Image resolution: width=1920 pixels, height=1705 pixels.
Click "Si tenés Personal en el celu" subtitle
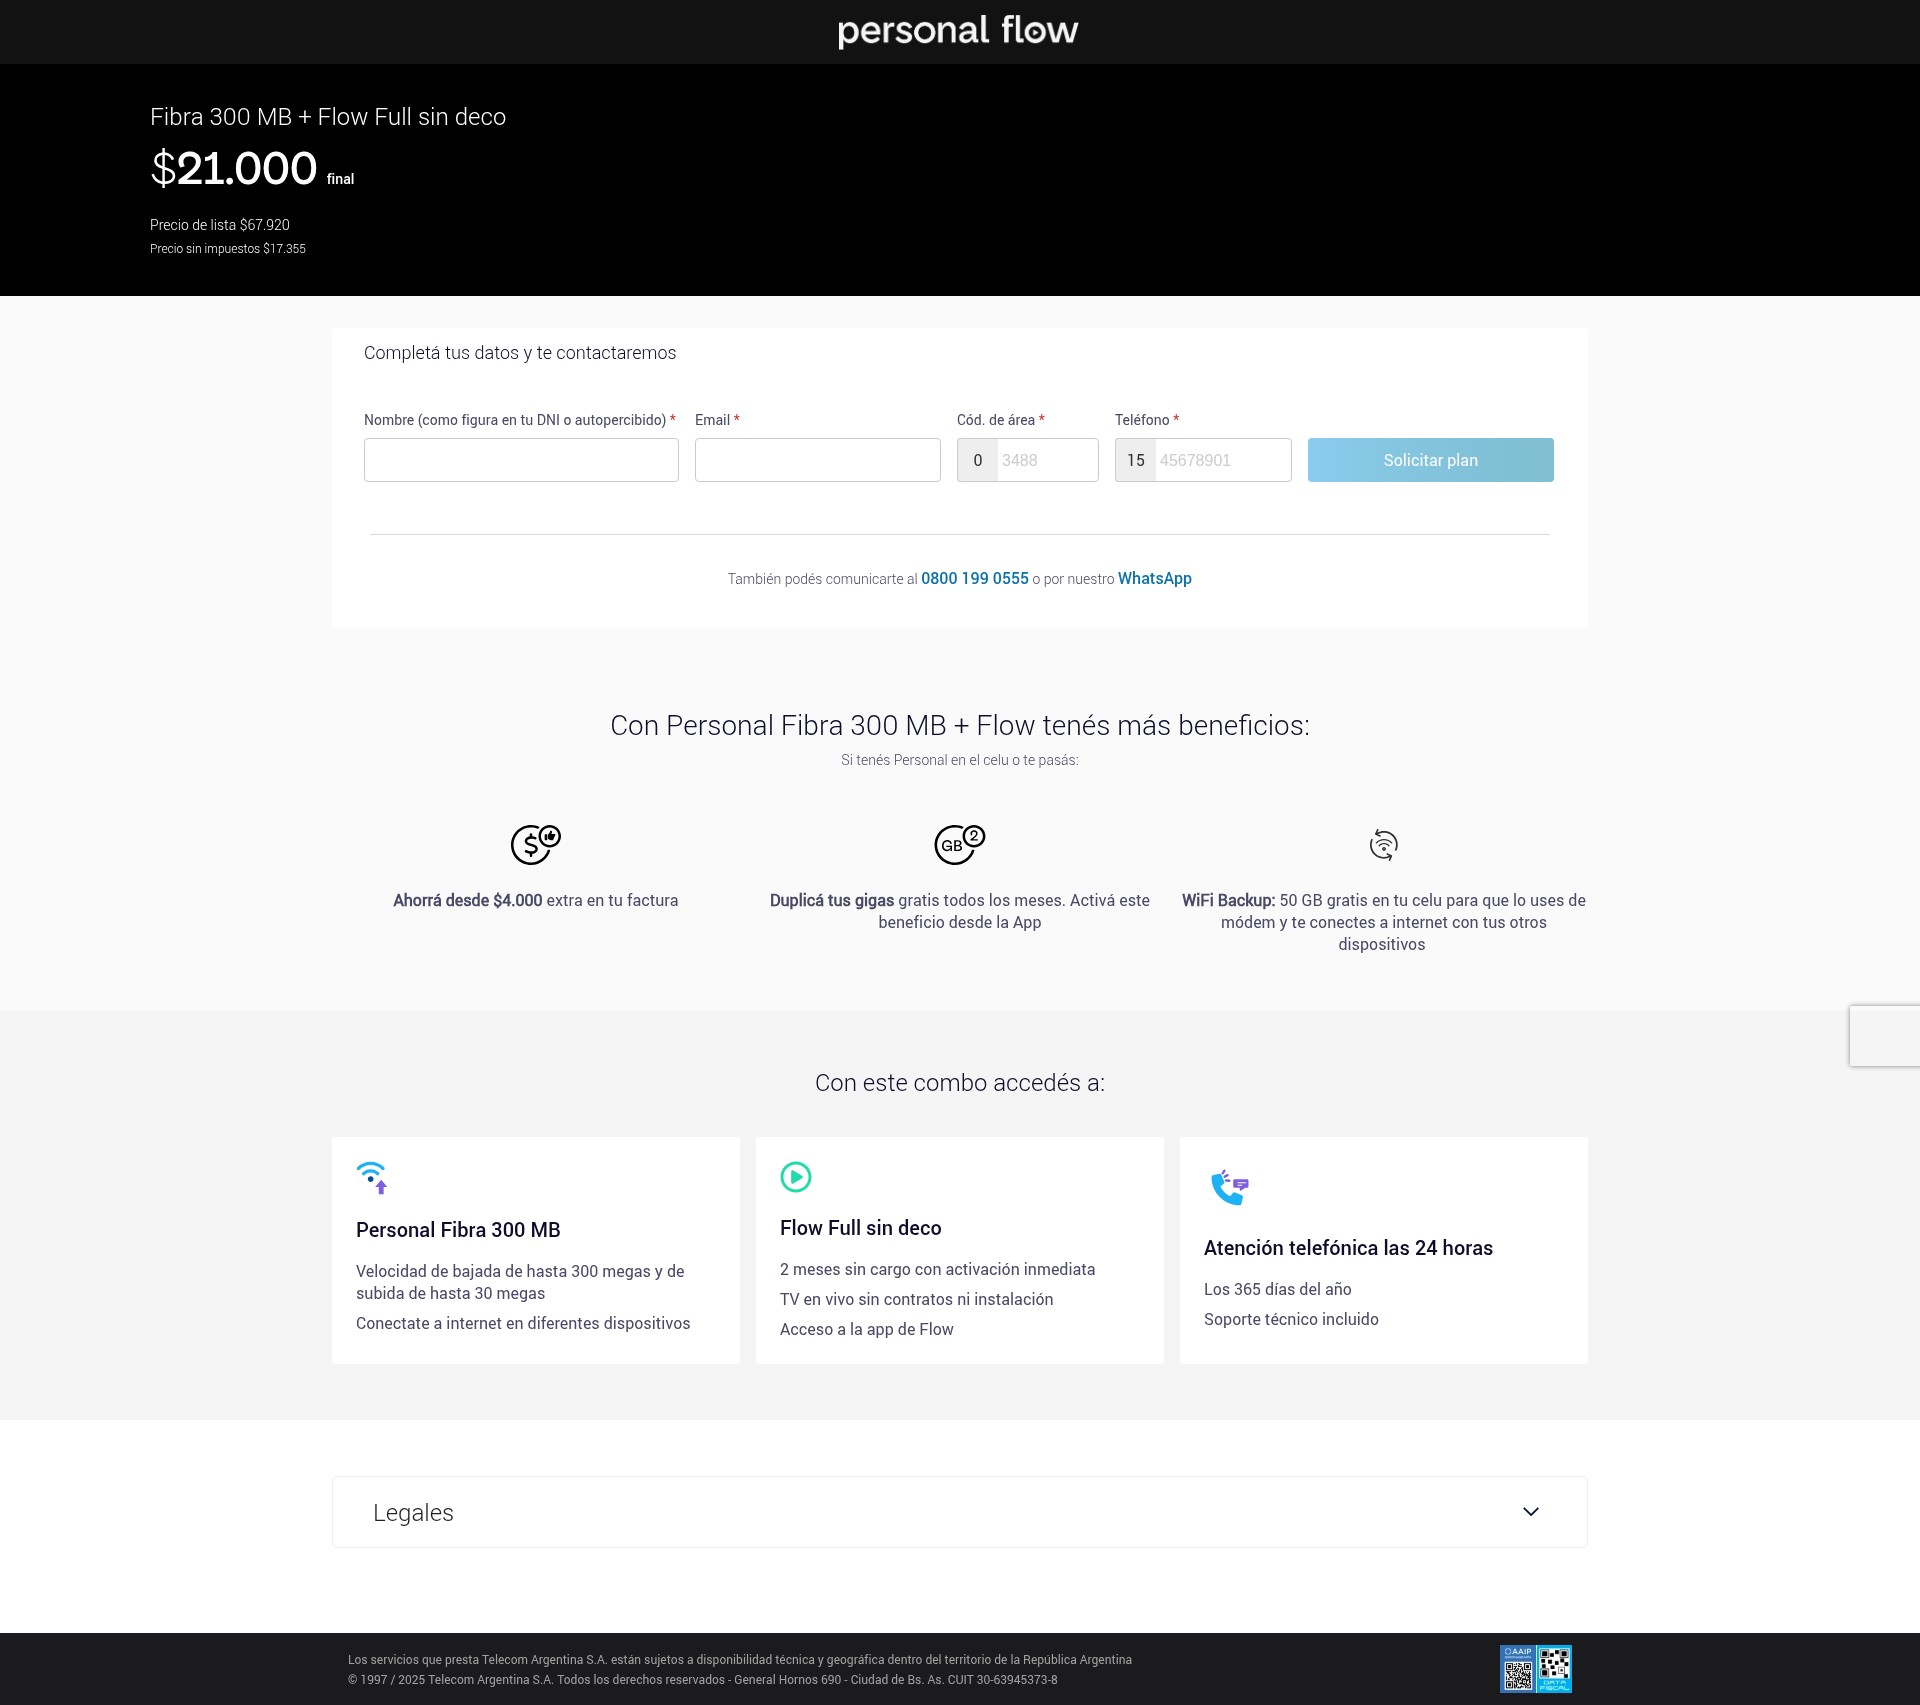pos(960,760)
